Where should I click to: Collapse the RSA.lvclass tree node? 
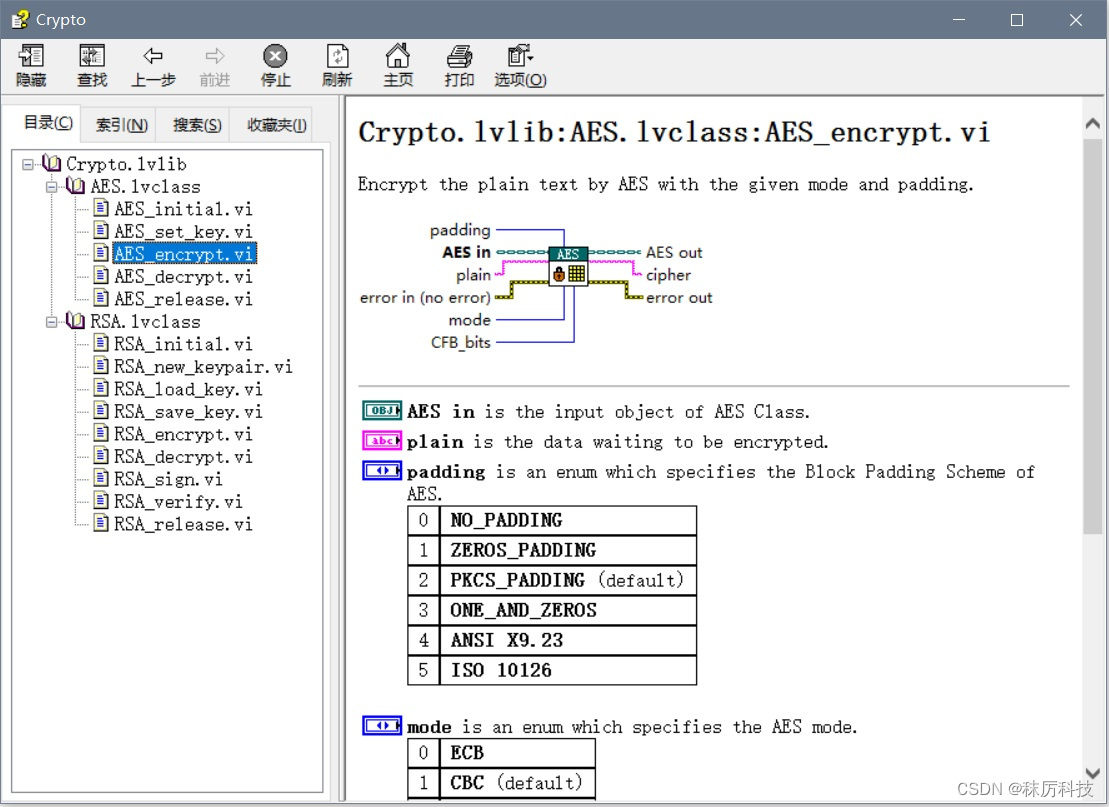pos(52,321)
